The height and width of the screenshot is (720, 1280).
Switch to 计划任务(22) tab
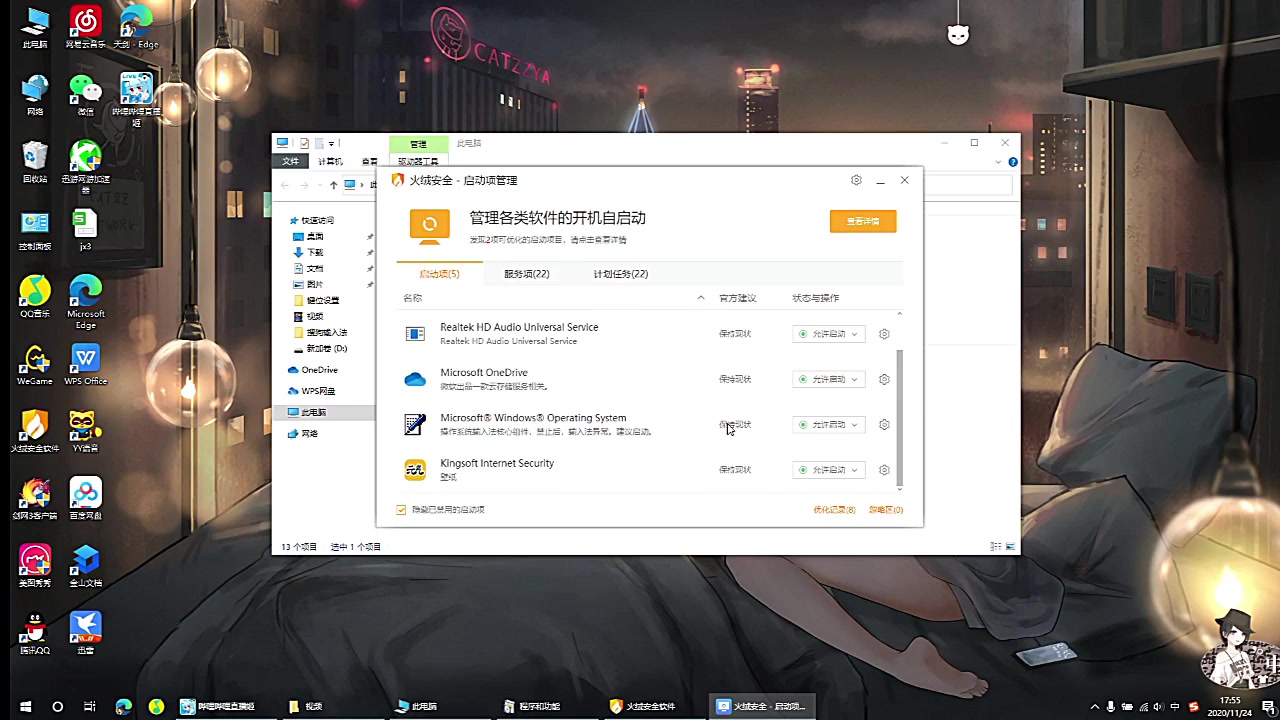pyautogui.click(x=620, y=274)
